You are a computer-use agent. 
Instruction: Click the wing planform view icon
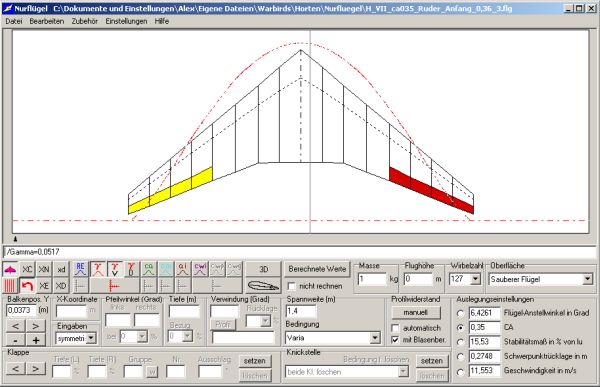point(11,269)
